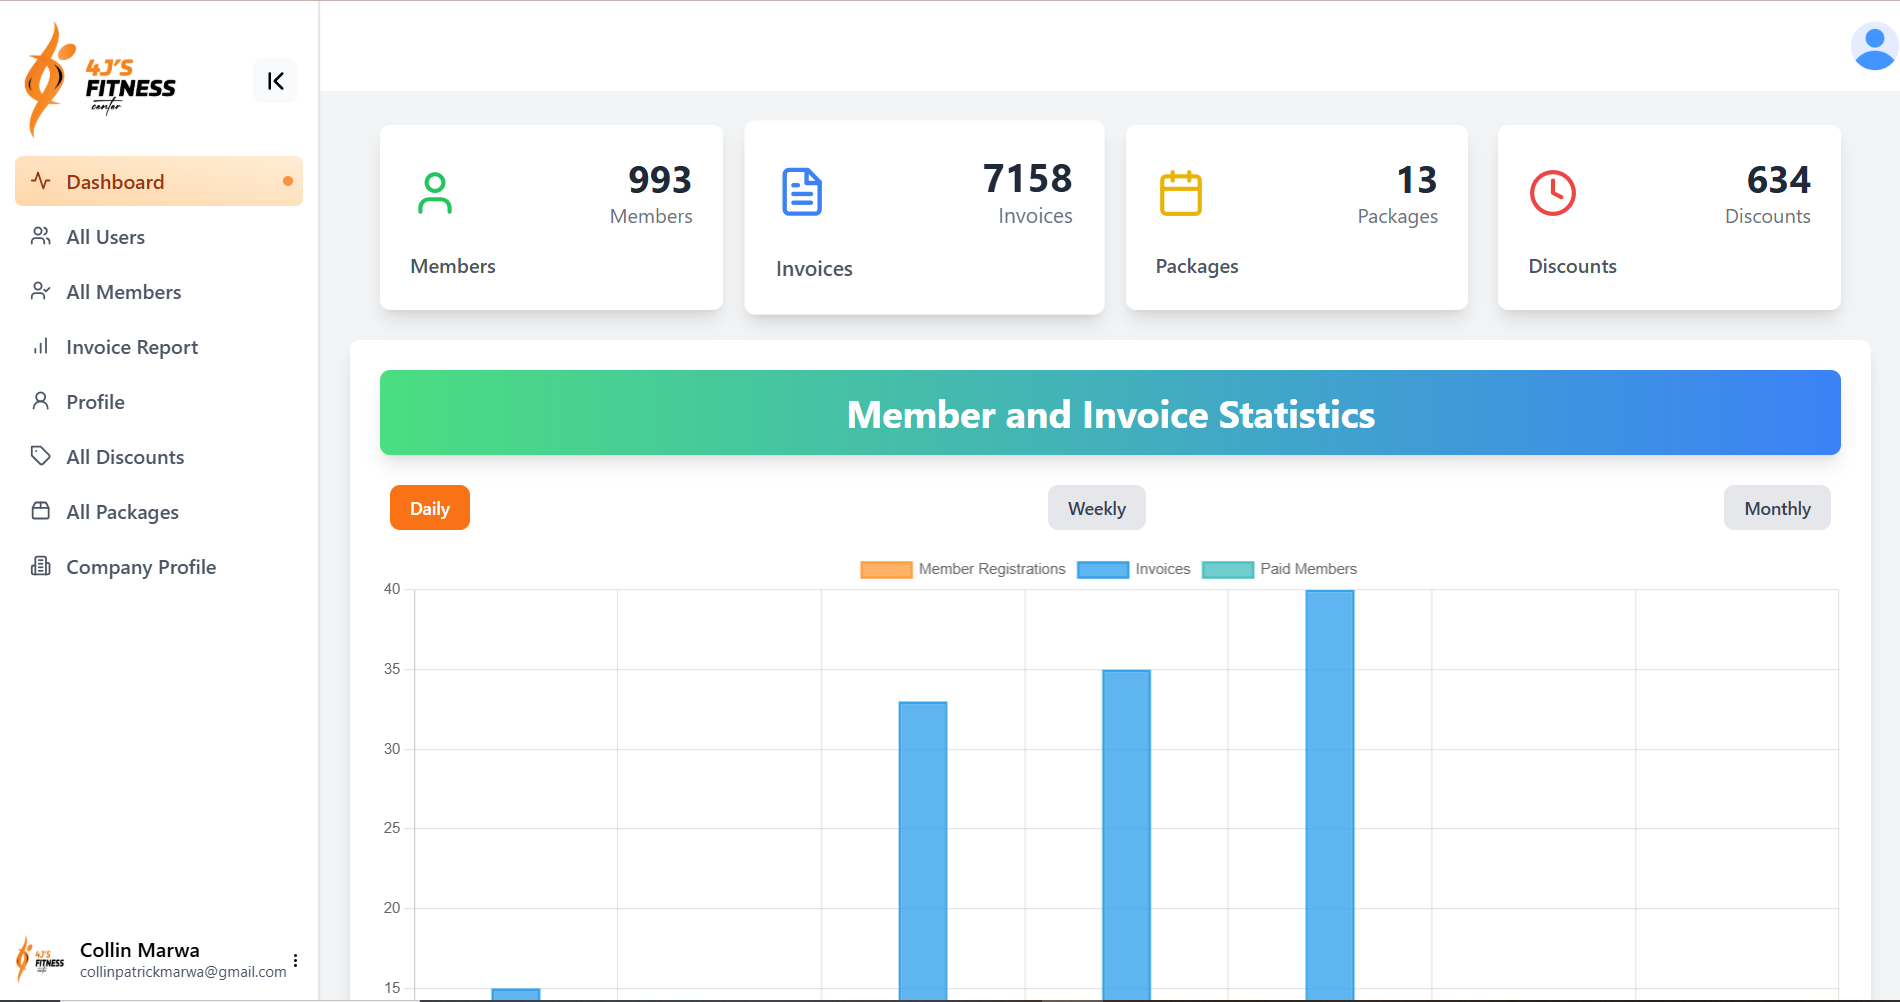This screenshot has height=1002, width=1900.
Task: Navigate to Company Profile
Action: click(140, 567)
